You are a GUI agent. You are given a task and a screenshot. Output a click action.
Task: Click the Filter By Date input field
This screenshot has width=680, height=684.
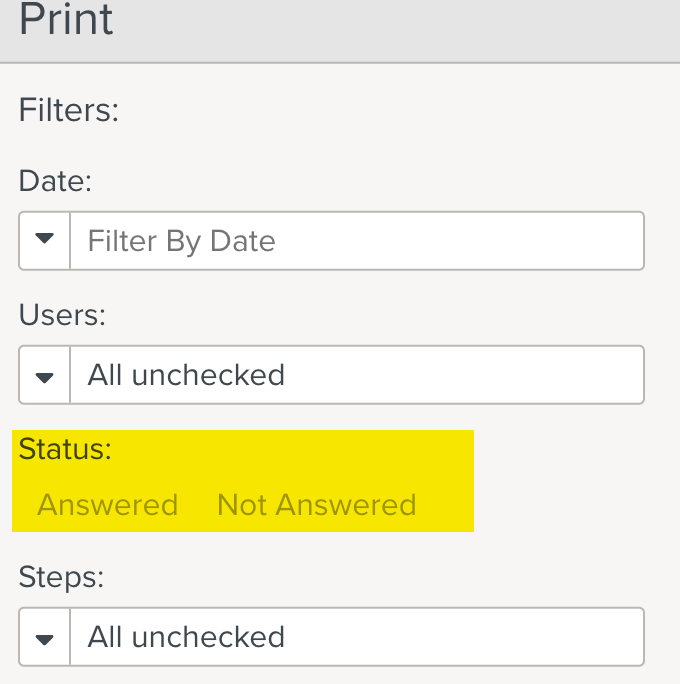pos(356,240)
